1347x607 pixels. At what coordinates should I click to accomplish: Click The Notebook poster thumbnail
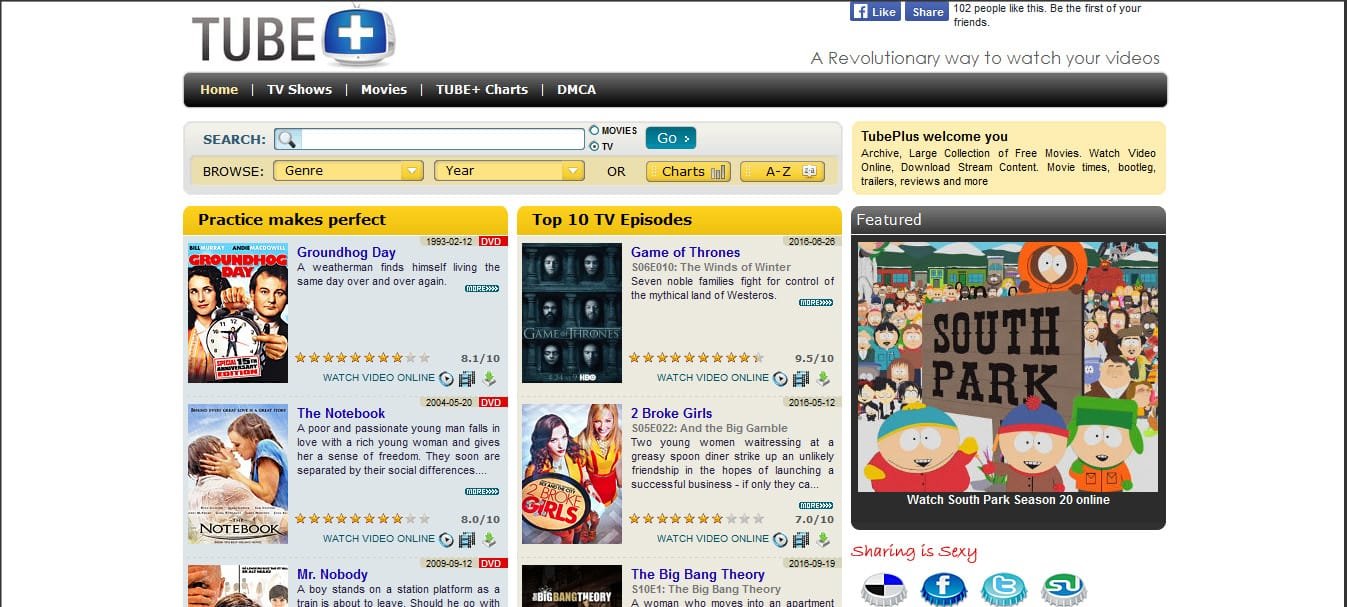238,474
